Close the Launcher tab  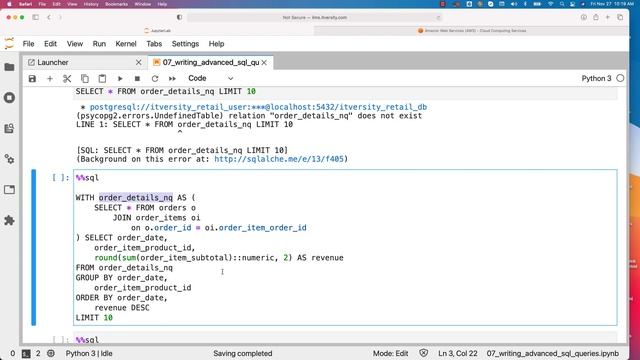[139, 62]
